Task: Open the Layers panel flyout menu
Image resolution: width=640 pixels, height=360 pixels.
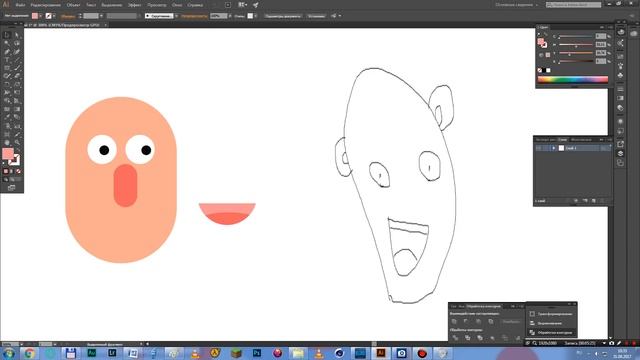Action: pos(609,140)
